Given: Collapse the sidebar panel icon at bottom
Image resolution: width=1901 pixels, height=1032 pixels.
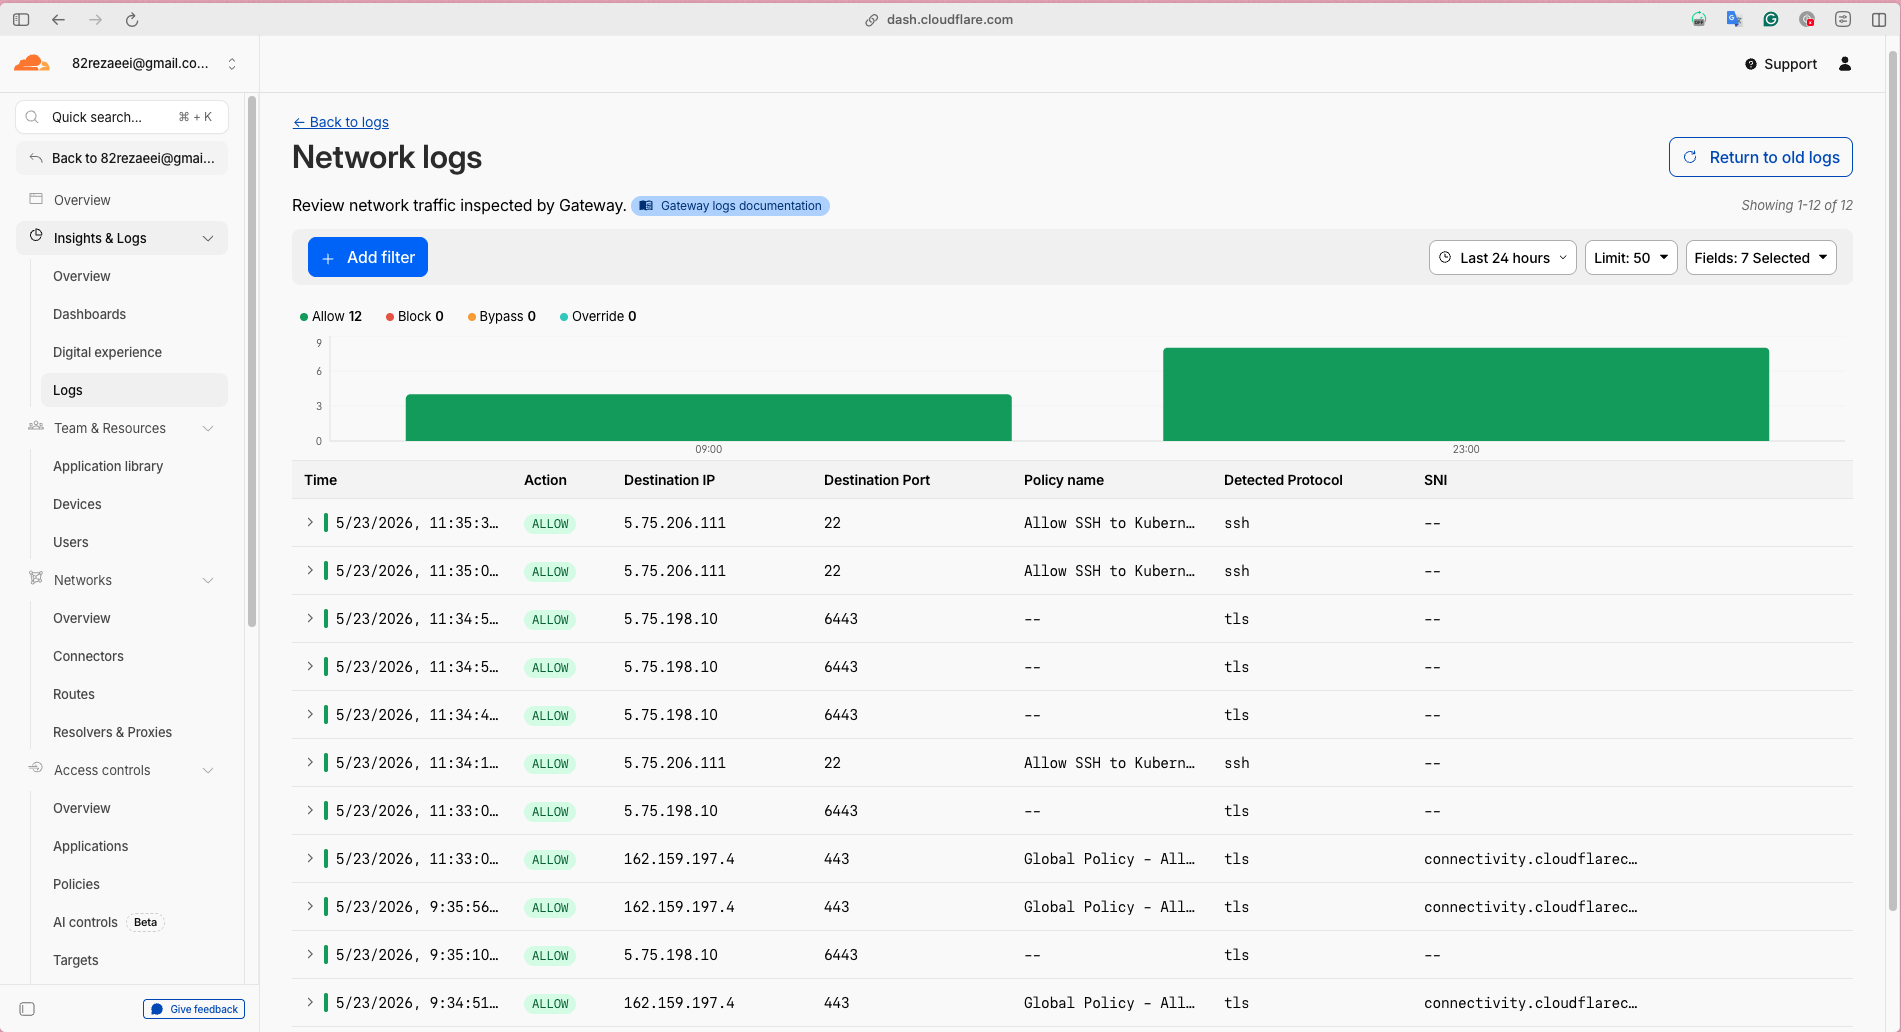Looking at the screenshot, I should pyautogui.click(x=27, y=1009).
